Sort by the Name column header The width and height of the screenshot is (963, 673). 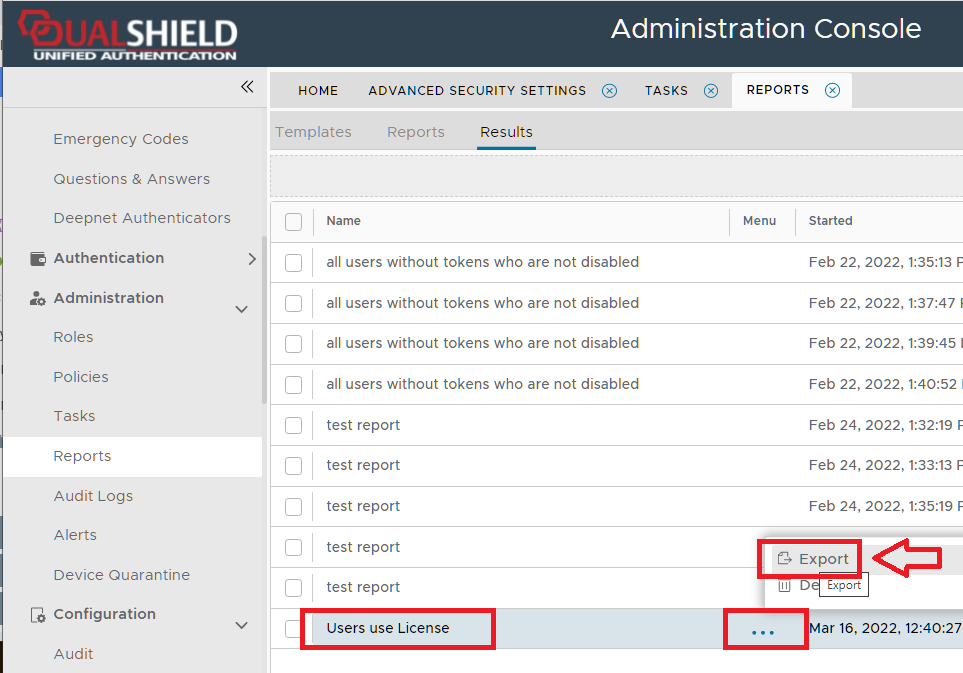(x=343, y=221)
